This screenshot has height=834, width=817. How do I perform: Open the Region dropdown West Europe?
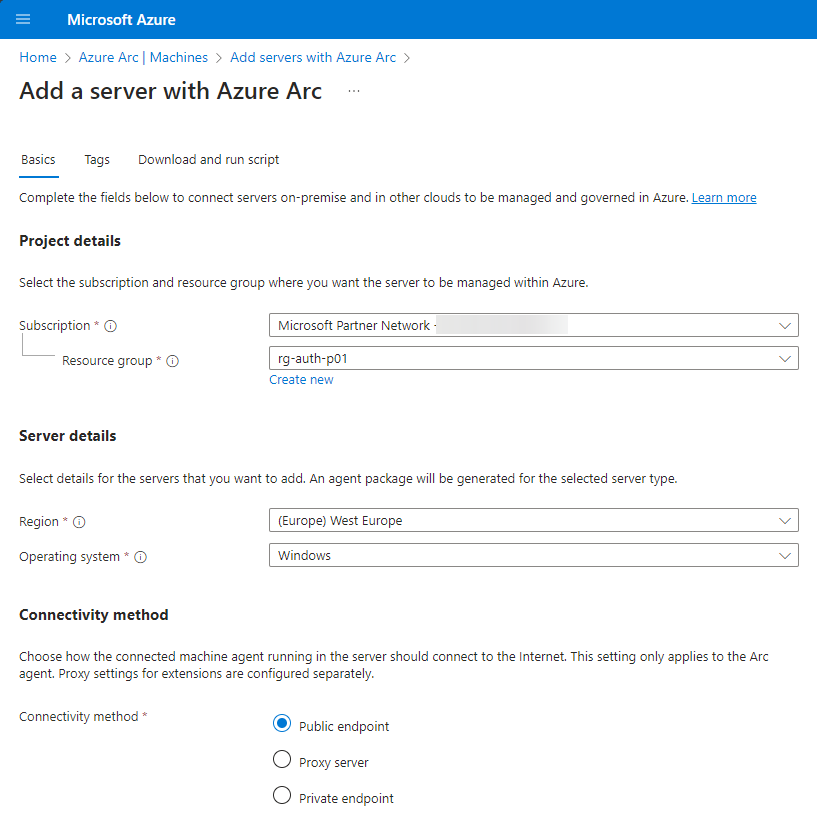pyautogui.click(x=533, y=520)
